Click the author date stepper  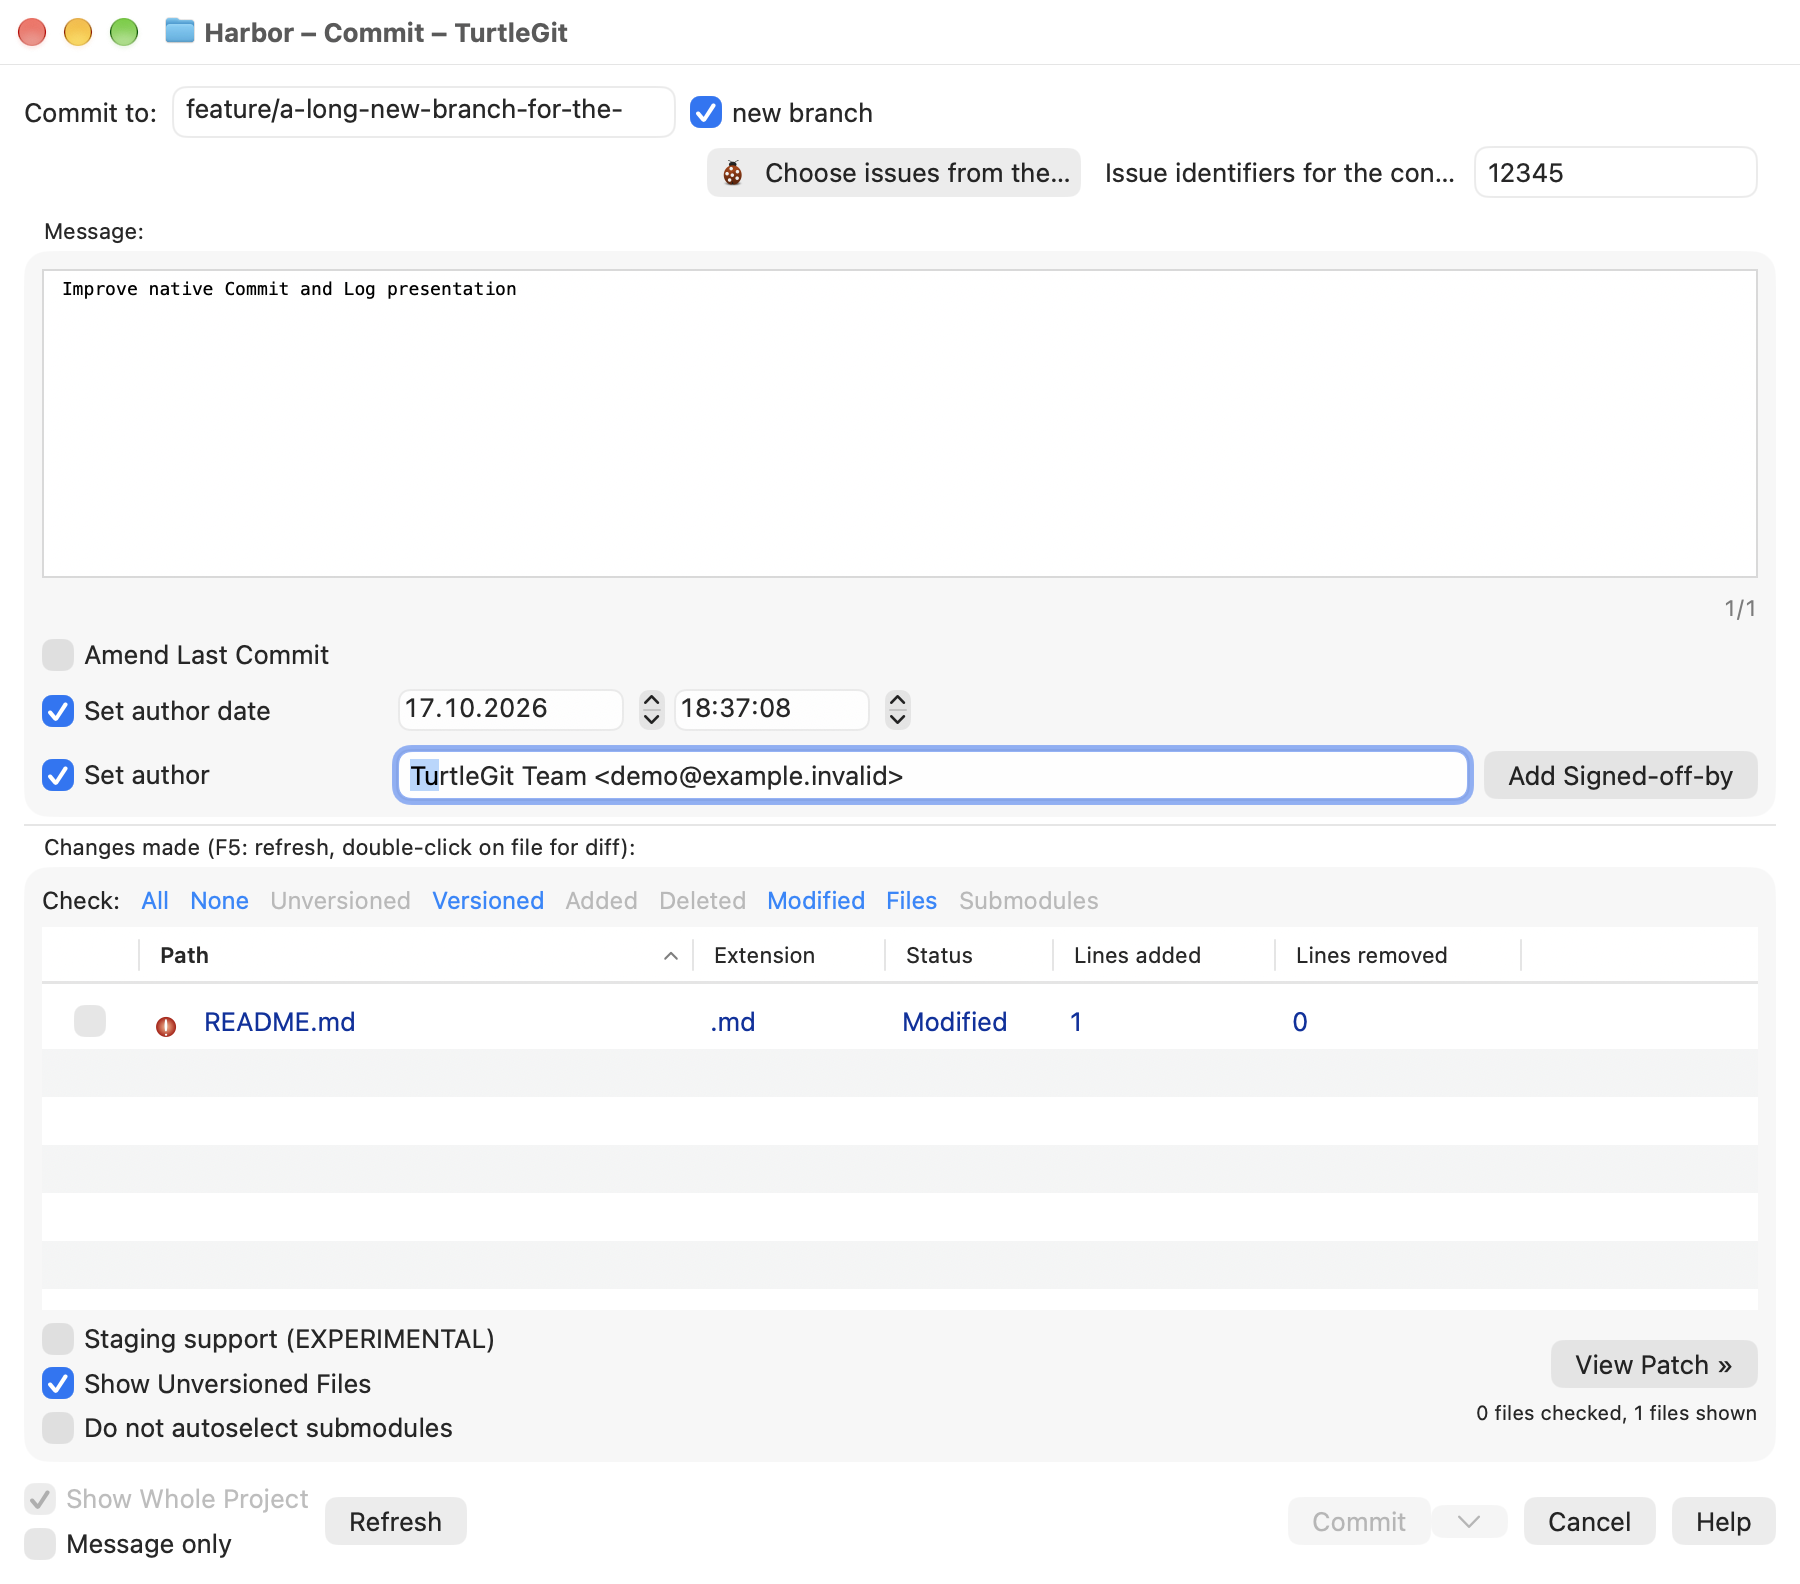(x=652, y=709)
